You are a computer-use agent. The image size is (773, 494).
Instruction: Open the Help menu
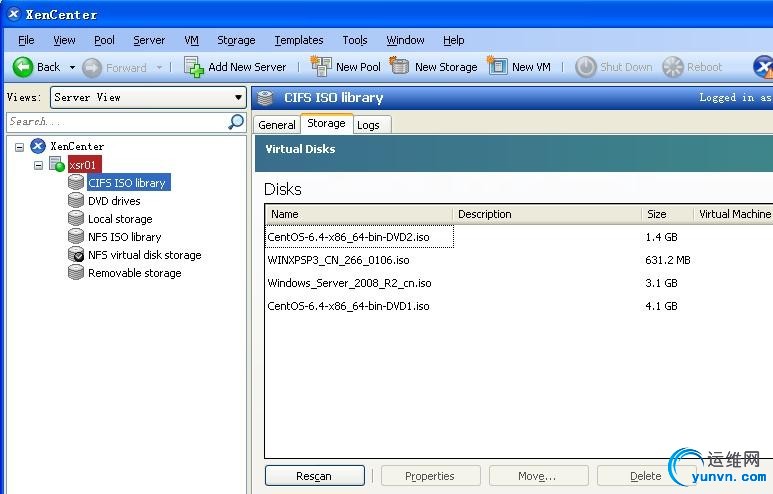[454, 40]
